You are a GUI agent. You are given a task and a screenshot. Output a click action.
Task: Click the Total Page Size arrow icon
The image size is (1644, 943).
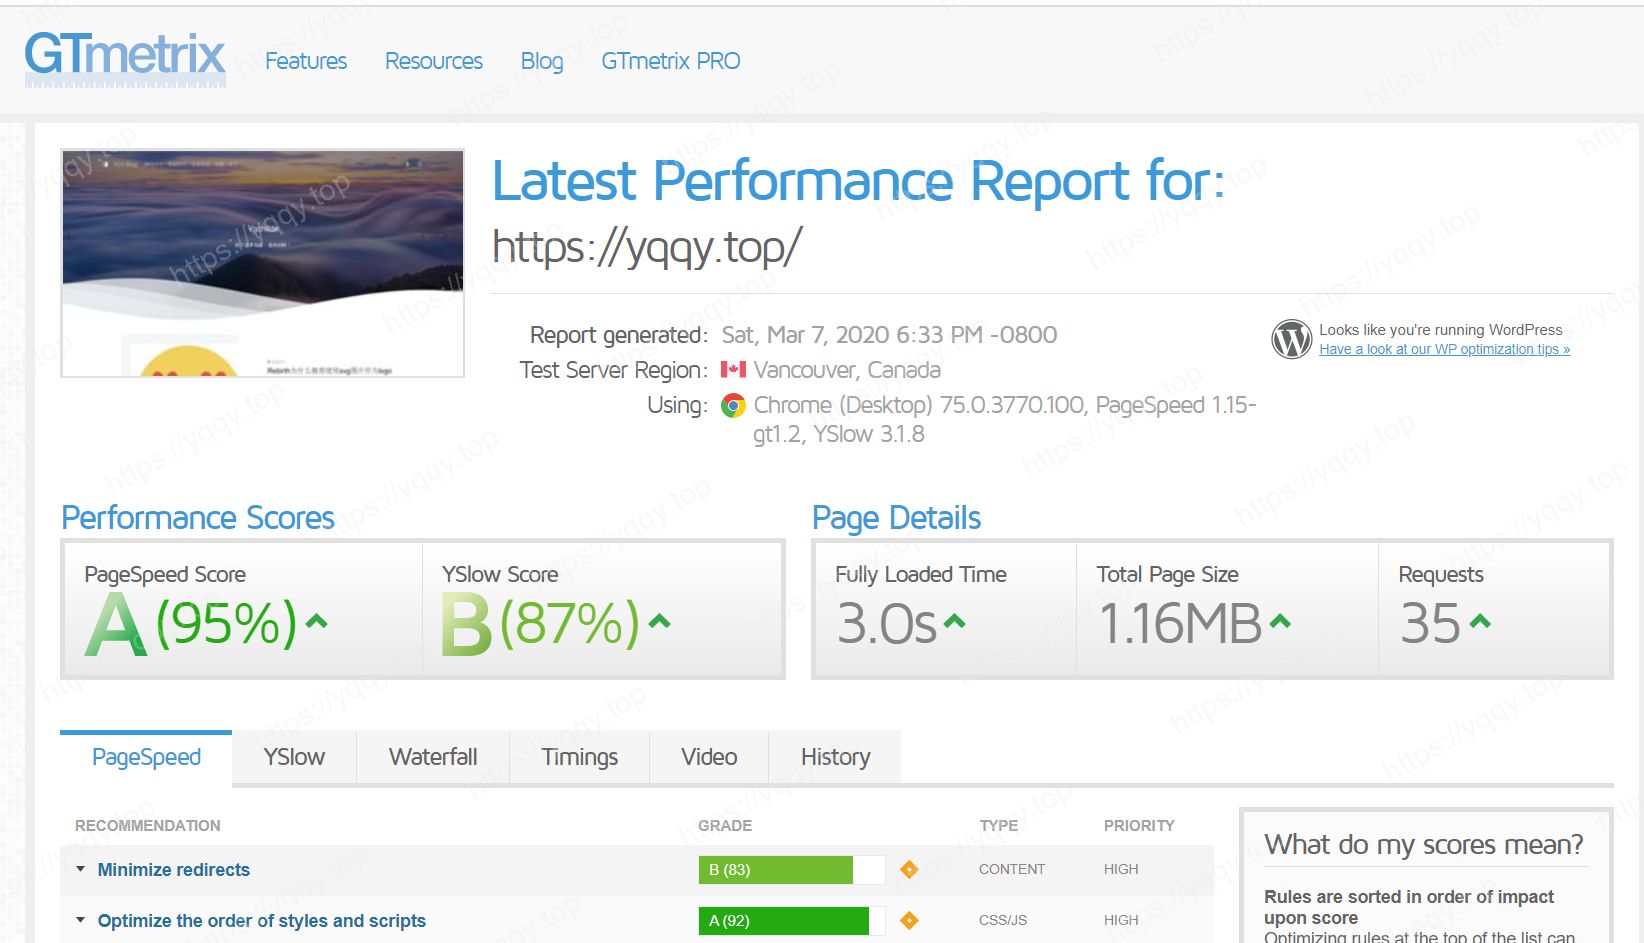point(1280,621)
